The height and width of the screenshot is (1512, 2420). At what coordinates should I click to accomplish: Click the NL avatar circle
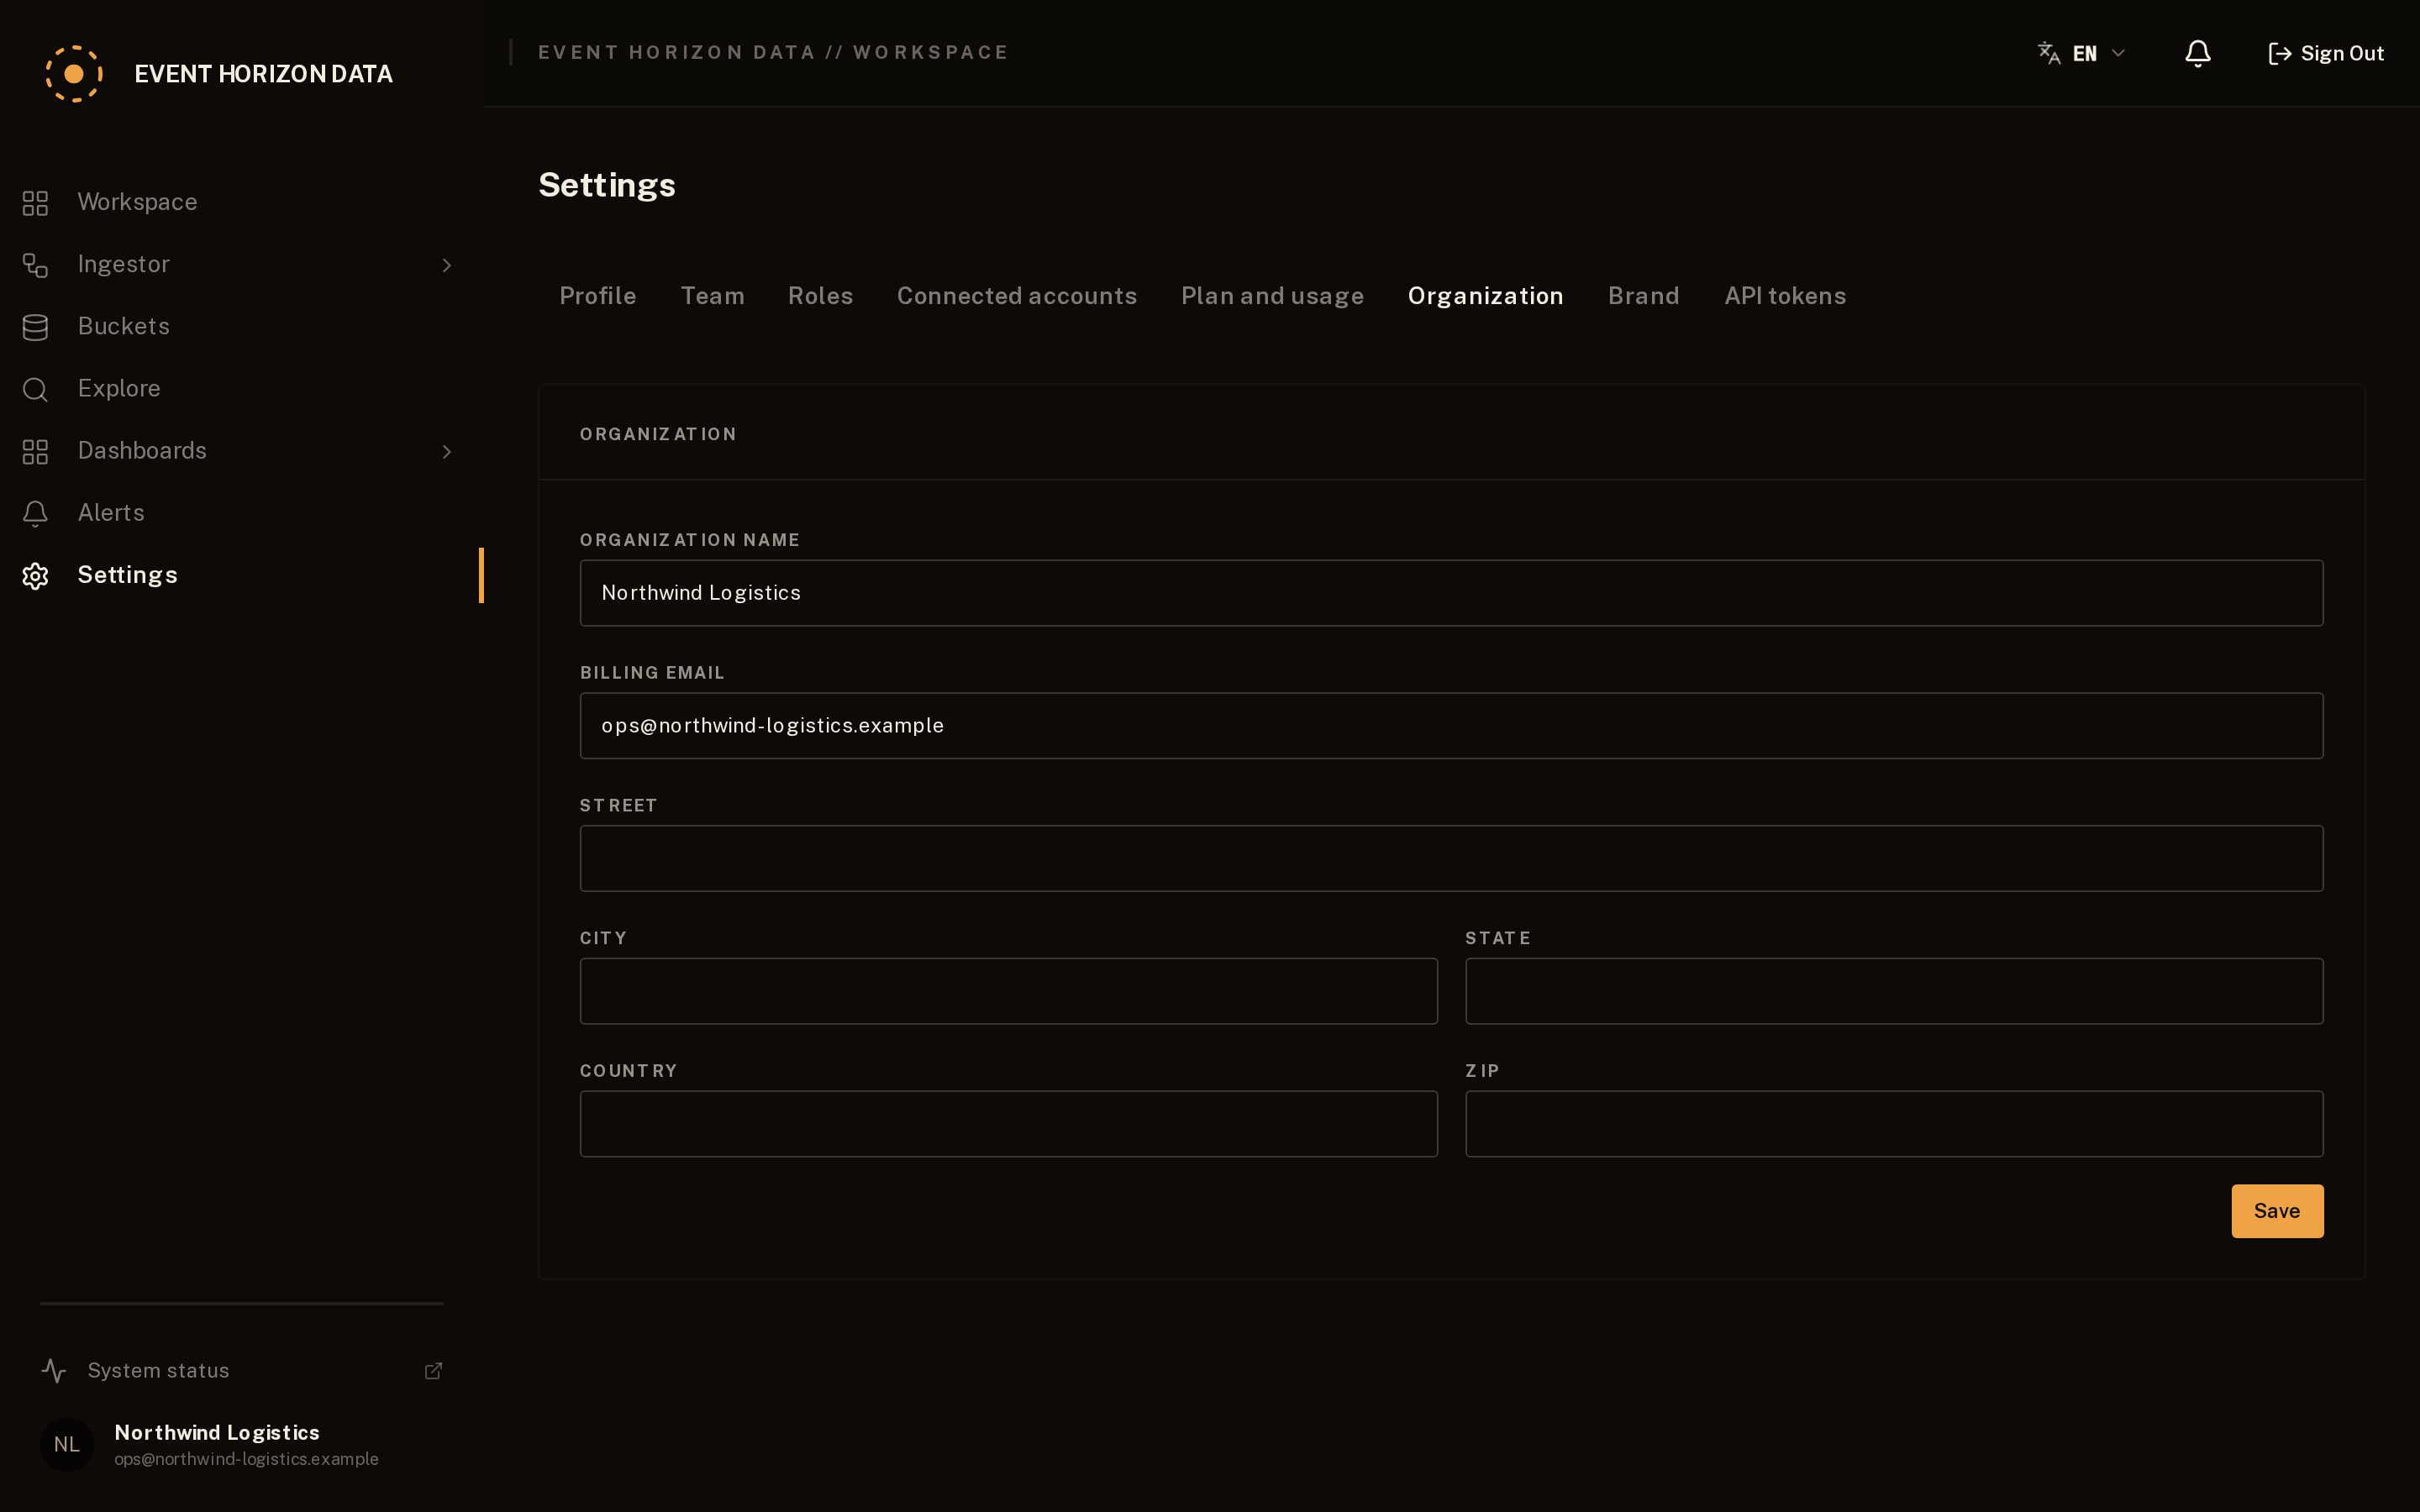(x=67, y=1444)
